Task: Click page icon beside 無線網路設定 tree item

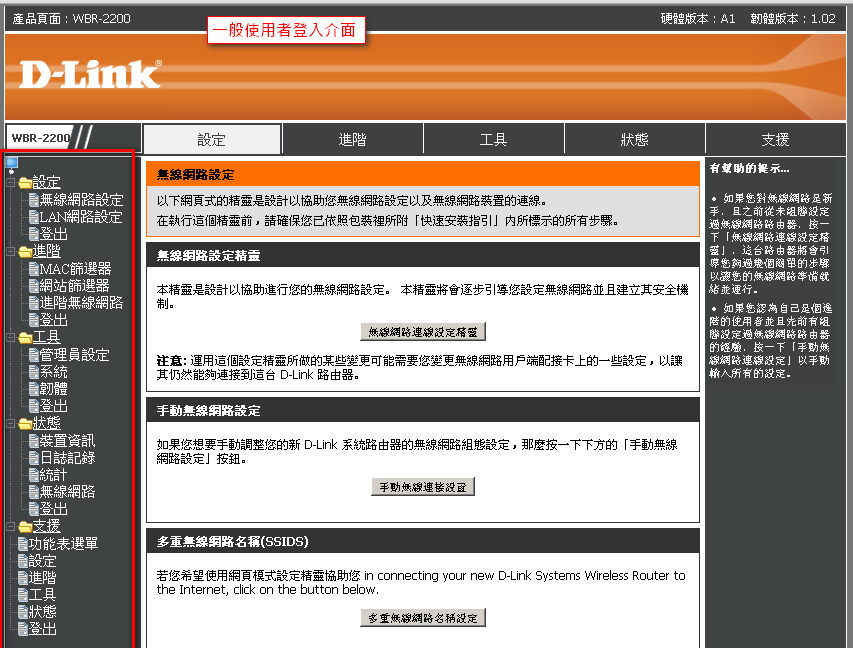Action: coord(34,200)
